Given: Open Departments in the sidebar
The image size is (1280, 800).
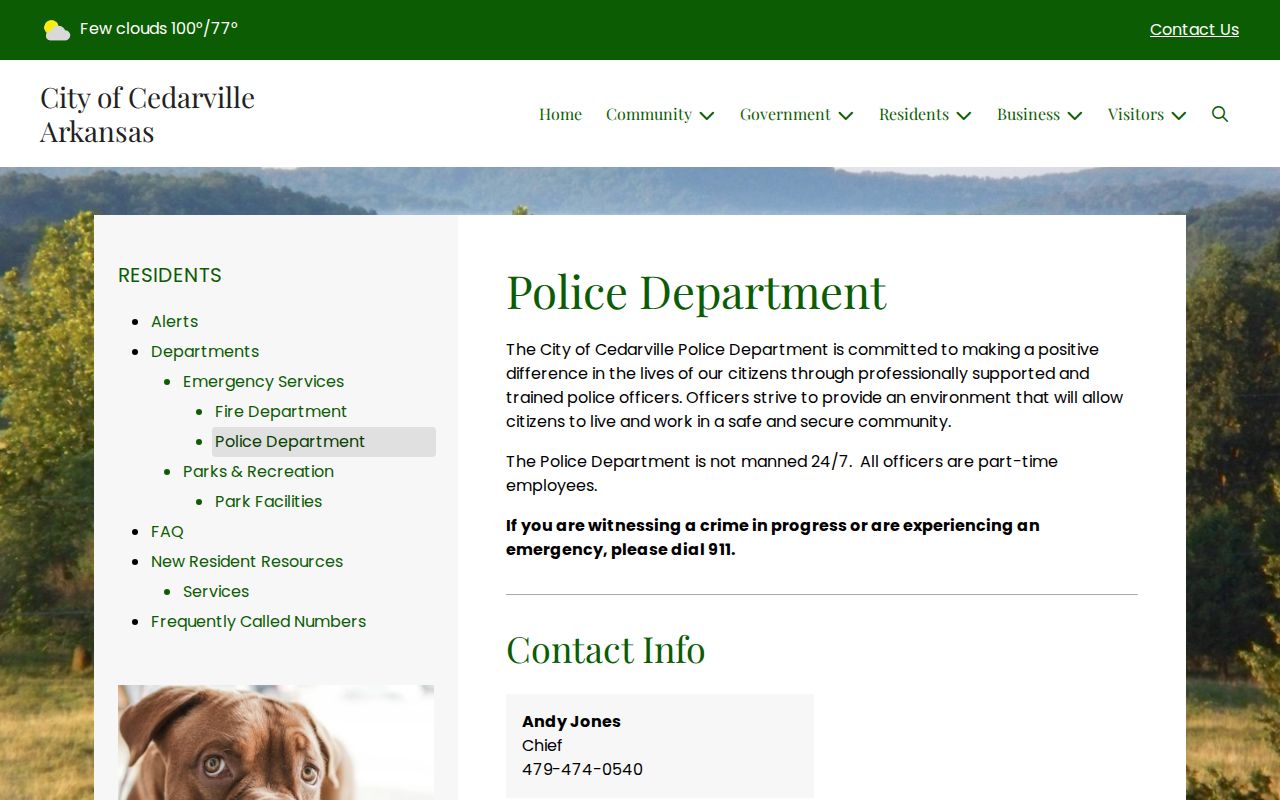Looking at the screenshot, I should tap(205, 351).
